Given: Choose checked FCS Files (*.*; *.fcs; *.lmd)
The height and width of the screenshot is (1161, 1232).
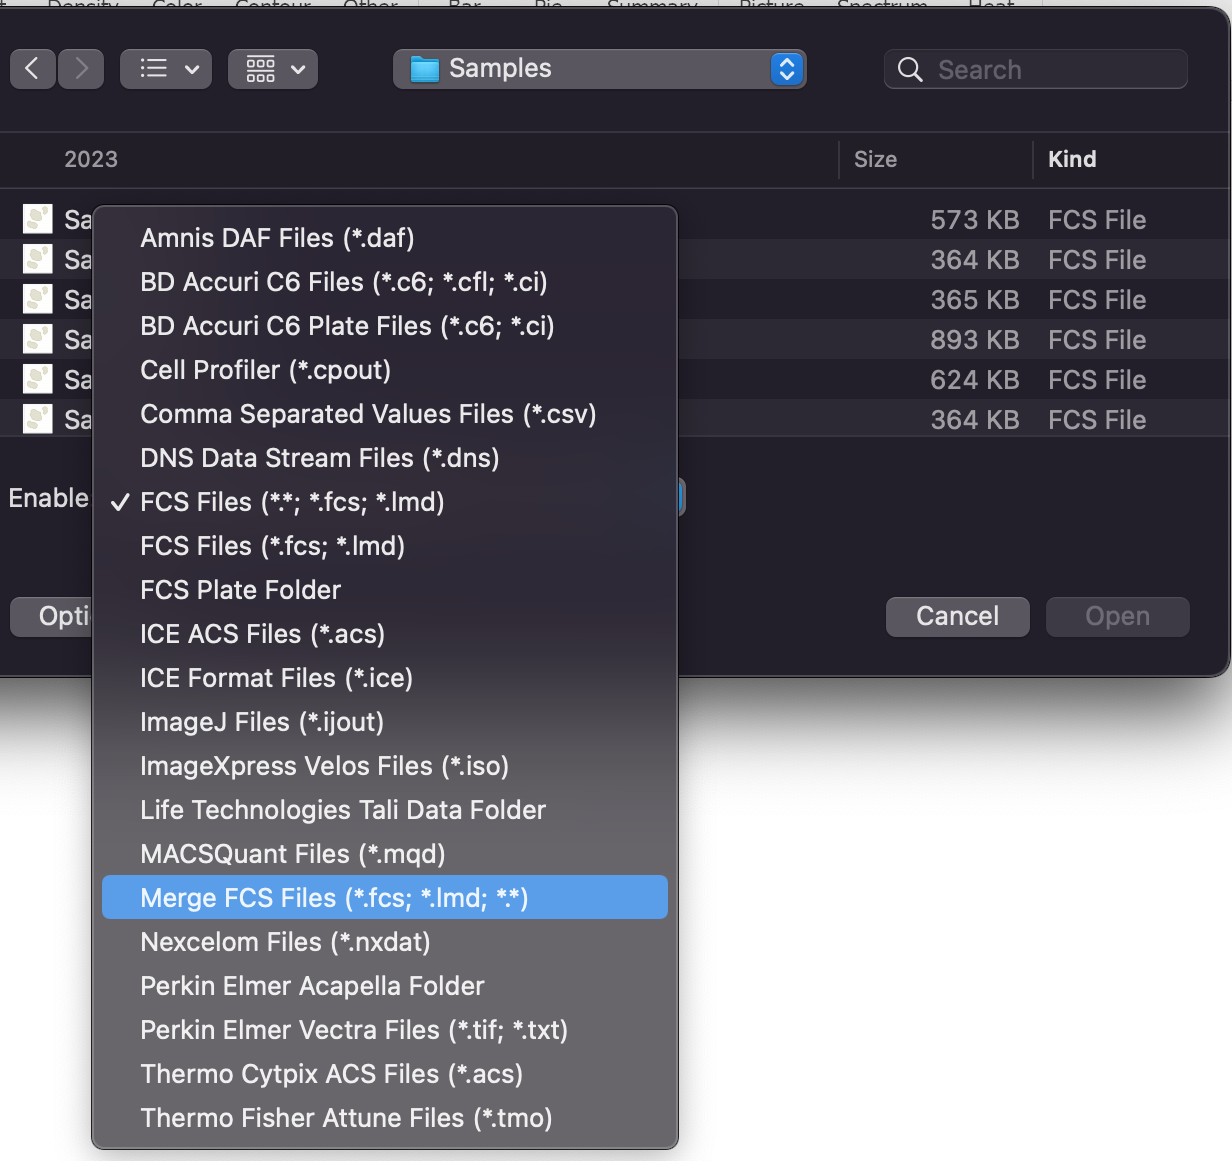Looking at the screenshot, I should (385, 502).
